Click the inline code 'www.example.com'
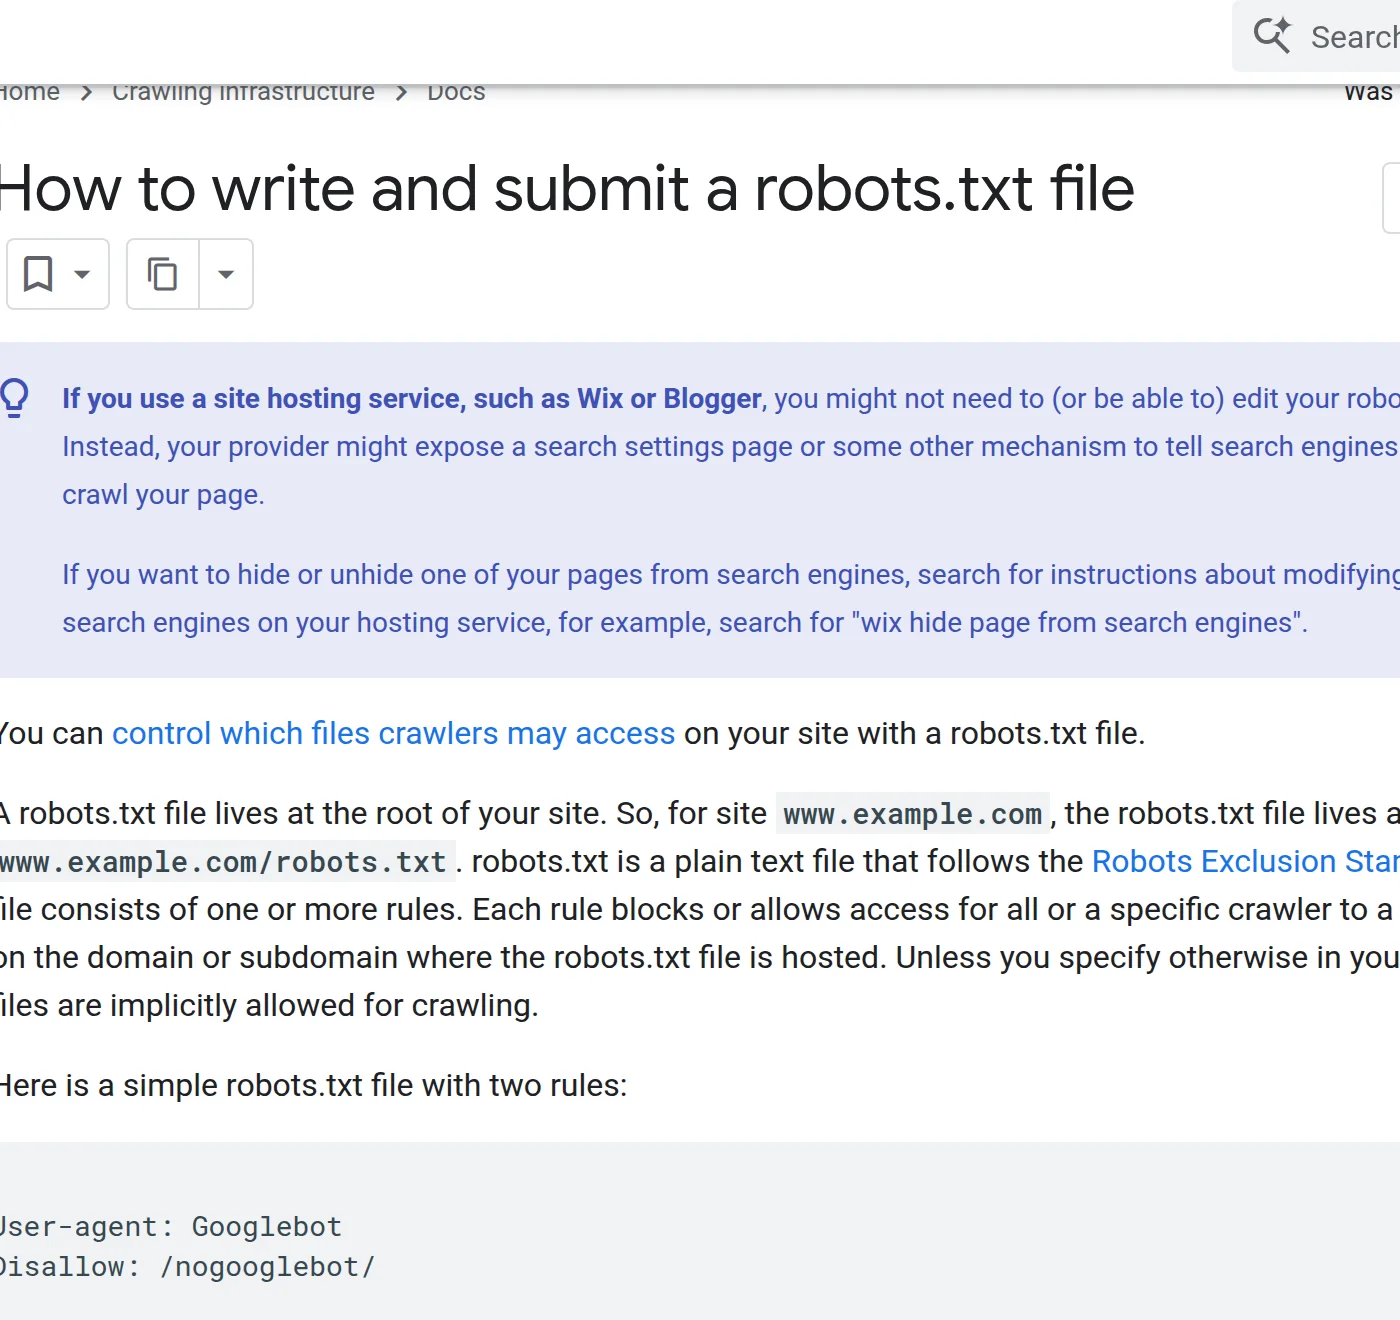This screenshot has height=1320, width=1400. [x=913, y=814]
